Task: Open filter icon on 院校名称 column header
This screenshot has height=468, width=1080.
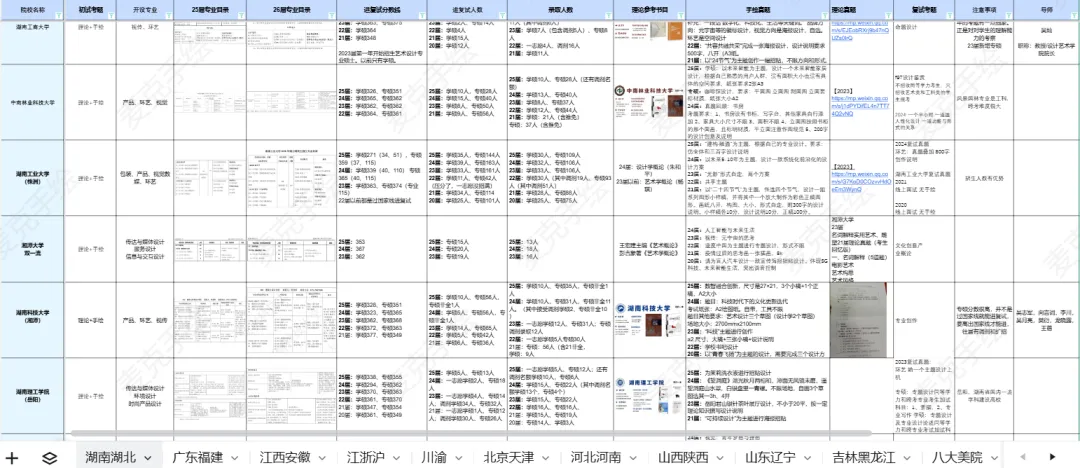Action: coord(58,14)
